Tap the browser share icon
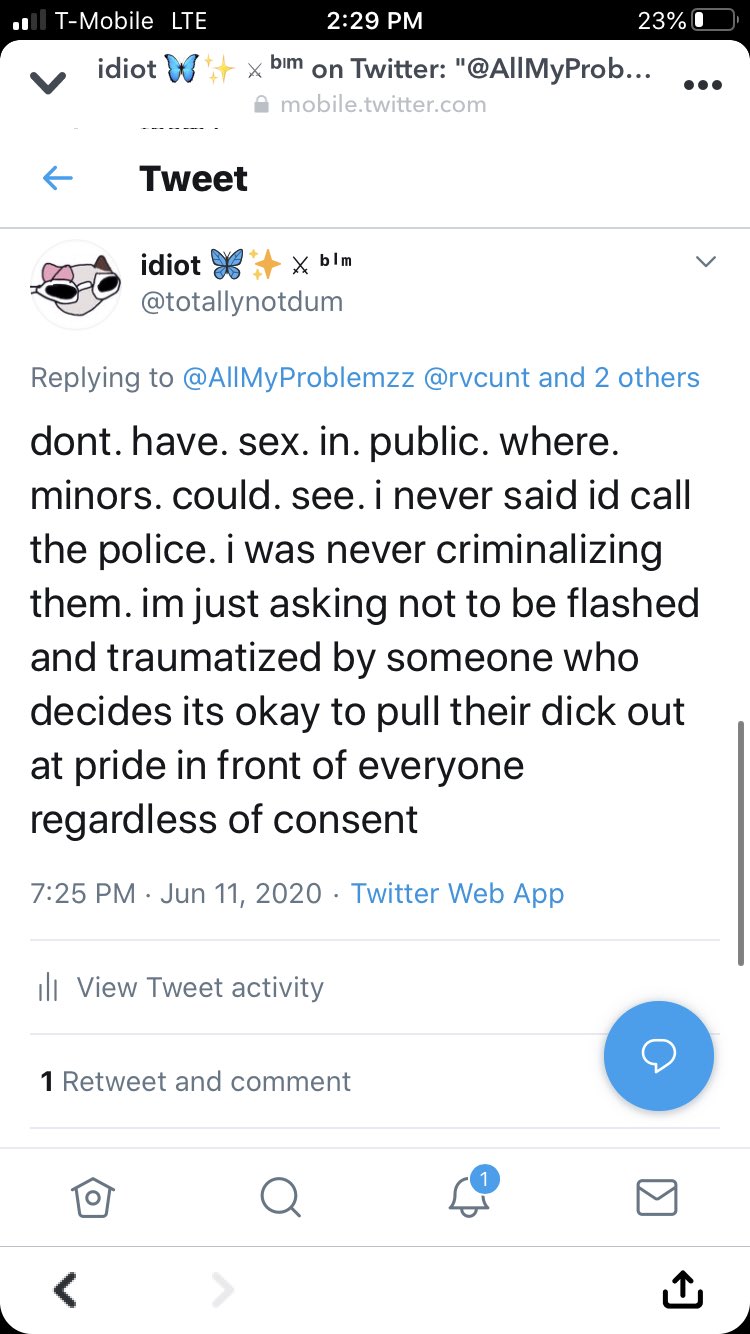The image size is (750, 1334). pyautogui.click(x=683, y=1290)
